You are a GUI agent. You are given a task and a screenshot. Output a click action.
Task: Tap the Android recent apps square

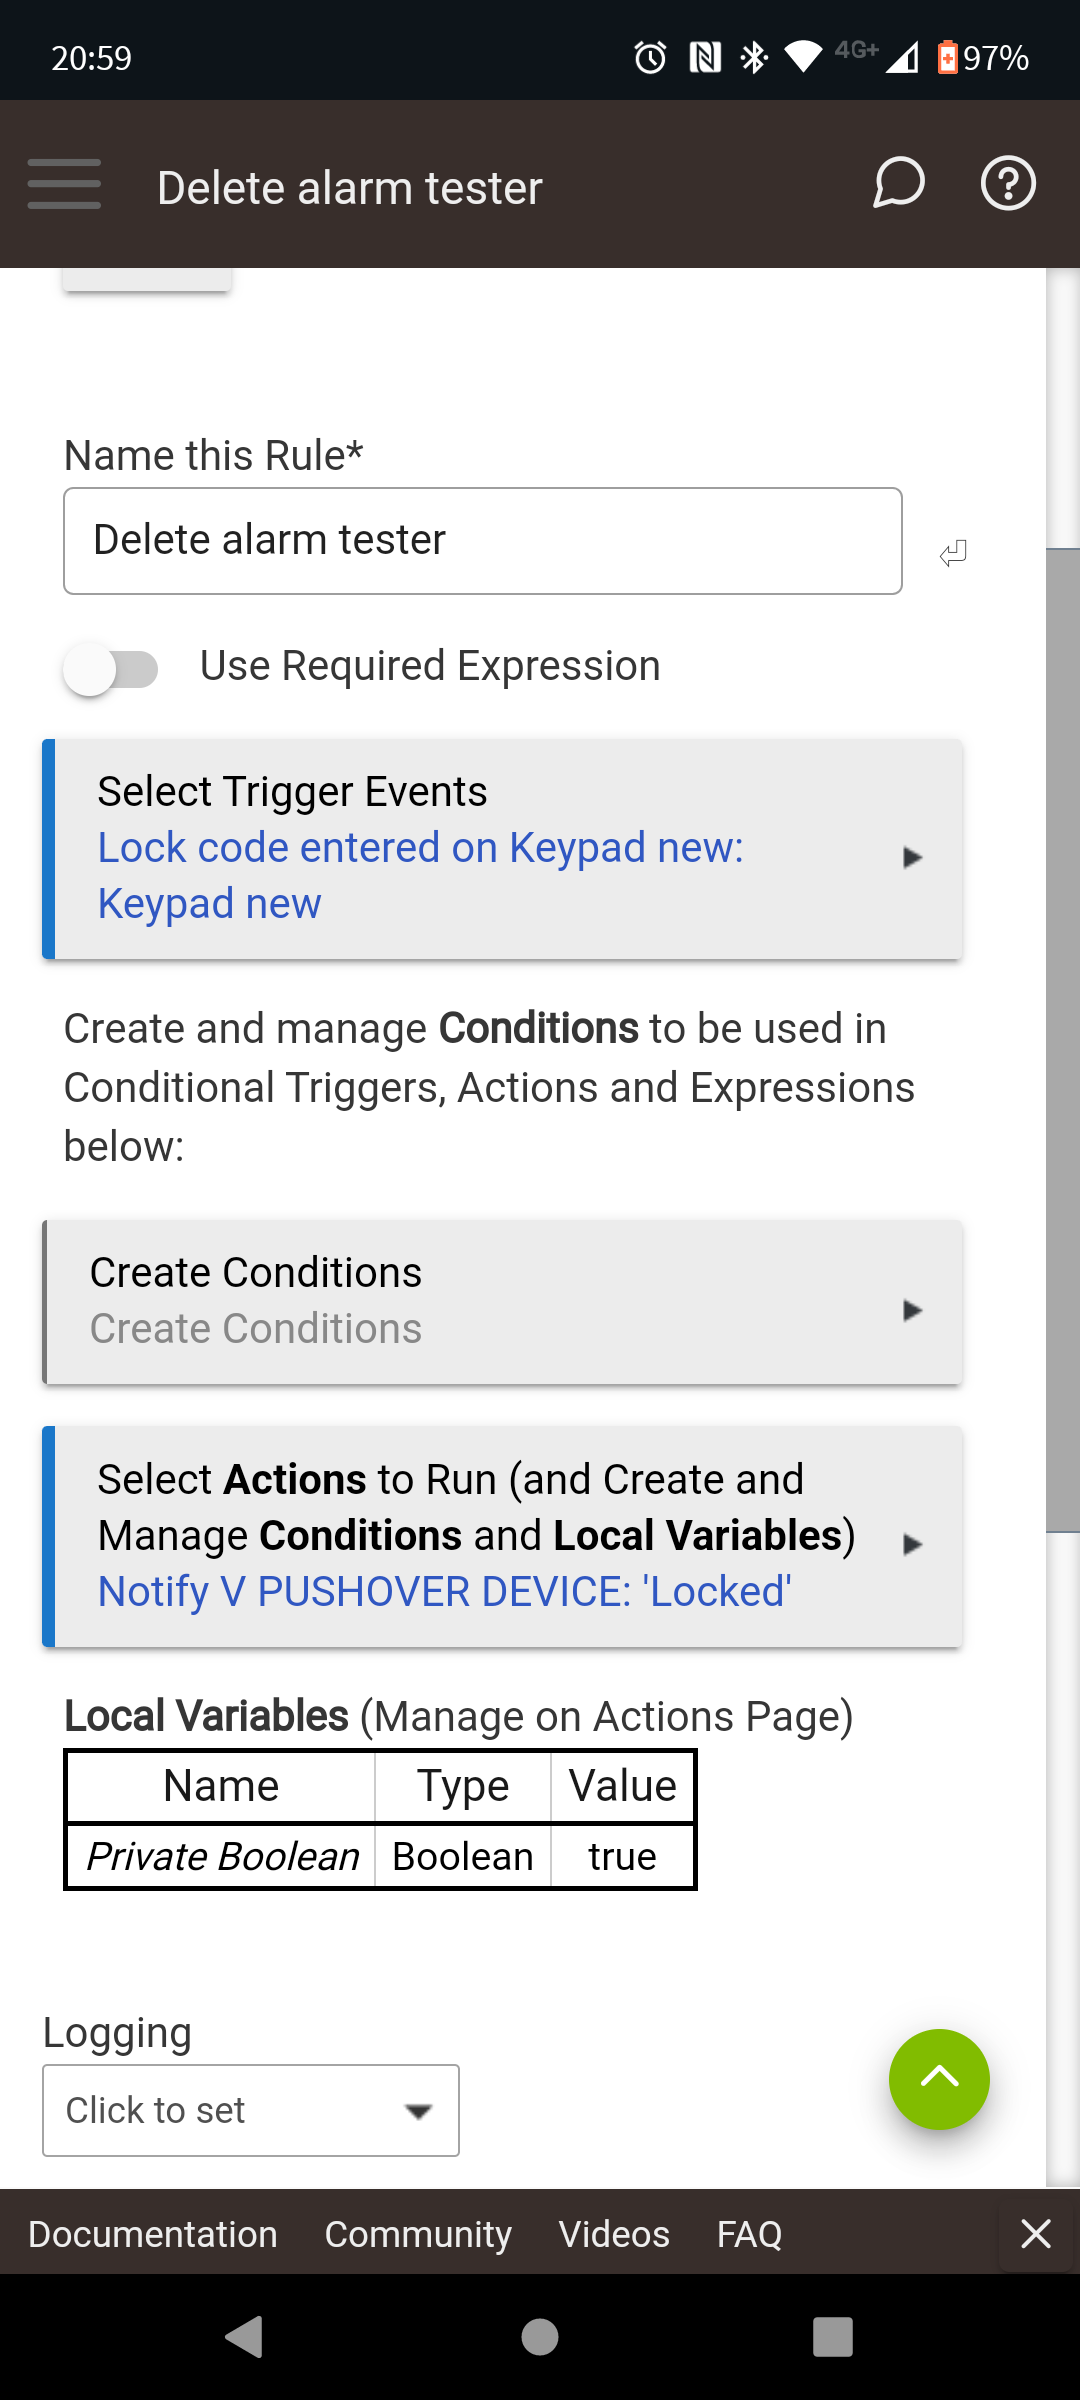[x=832, y=2337]
